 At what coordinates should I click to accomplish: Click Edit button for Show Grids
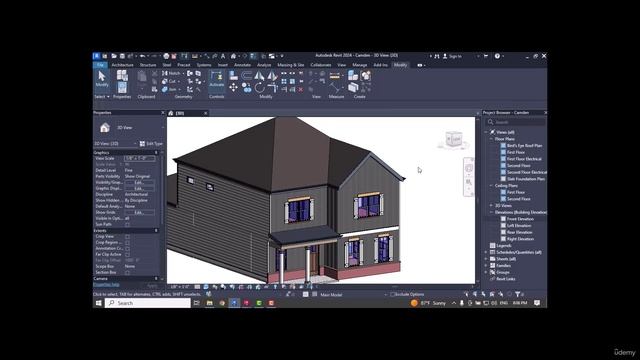click(x=139, y=212)
